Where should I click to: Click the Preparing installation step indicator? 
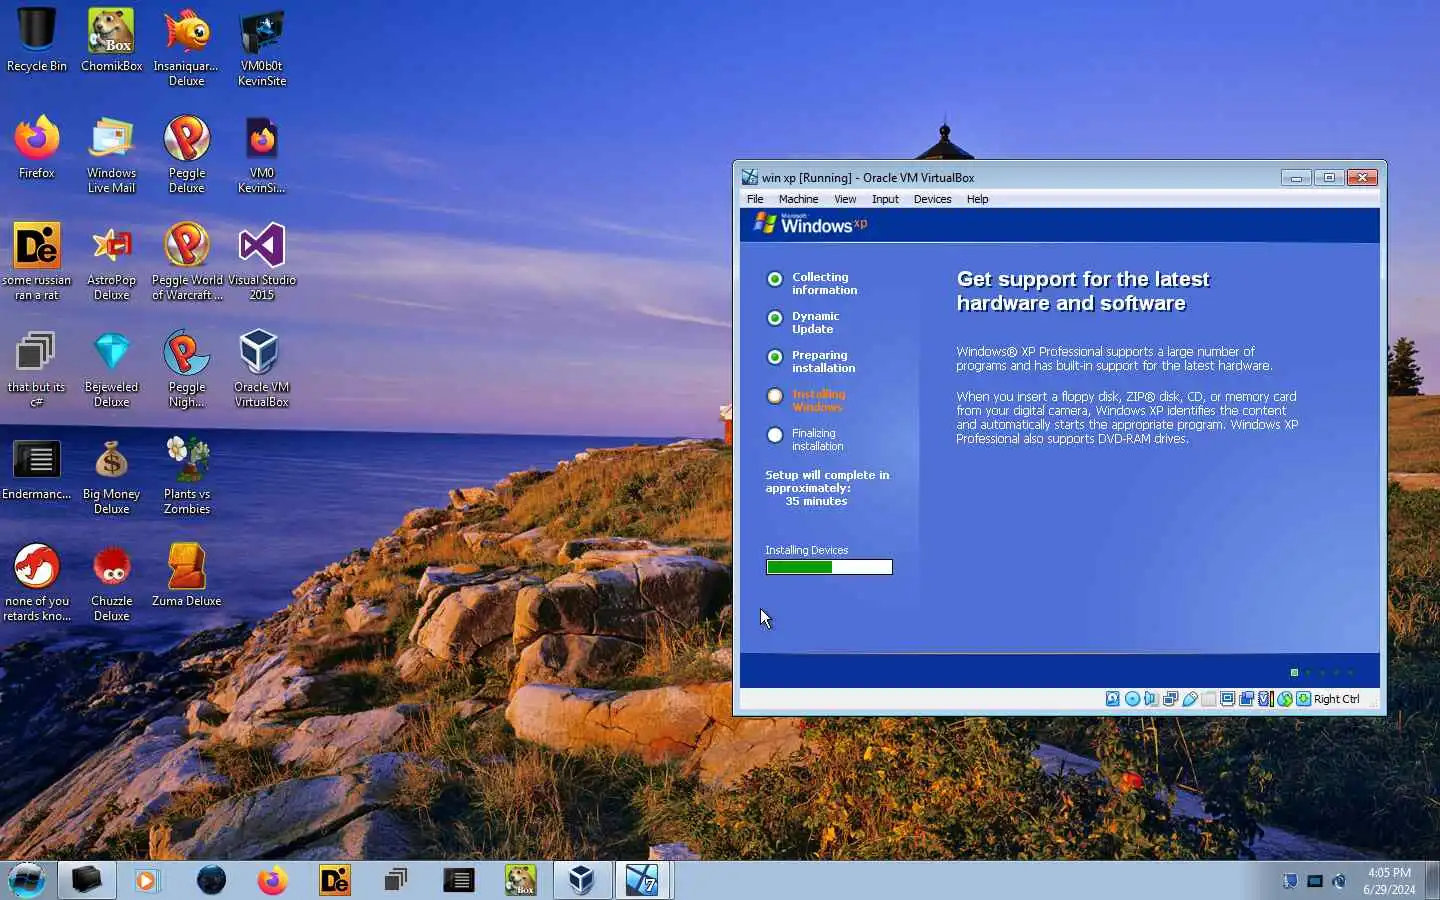(x=774, y=357)
